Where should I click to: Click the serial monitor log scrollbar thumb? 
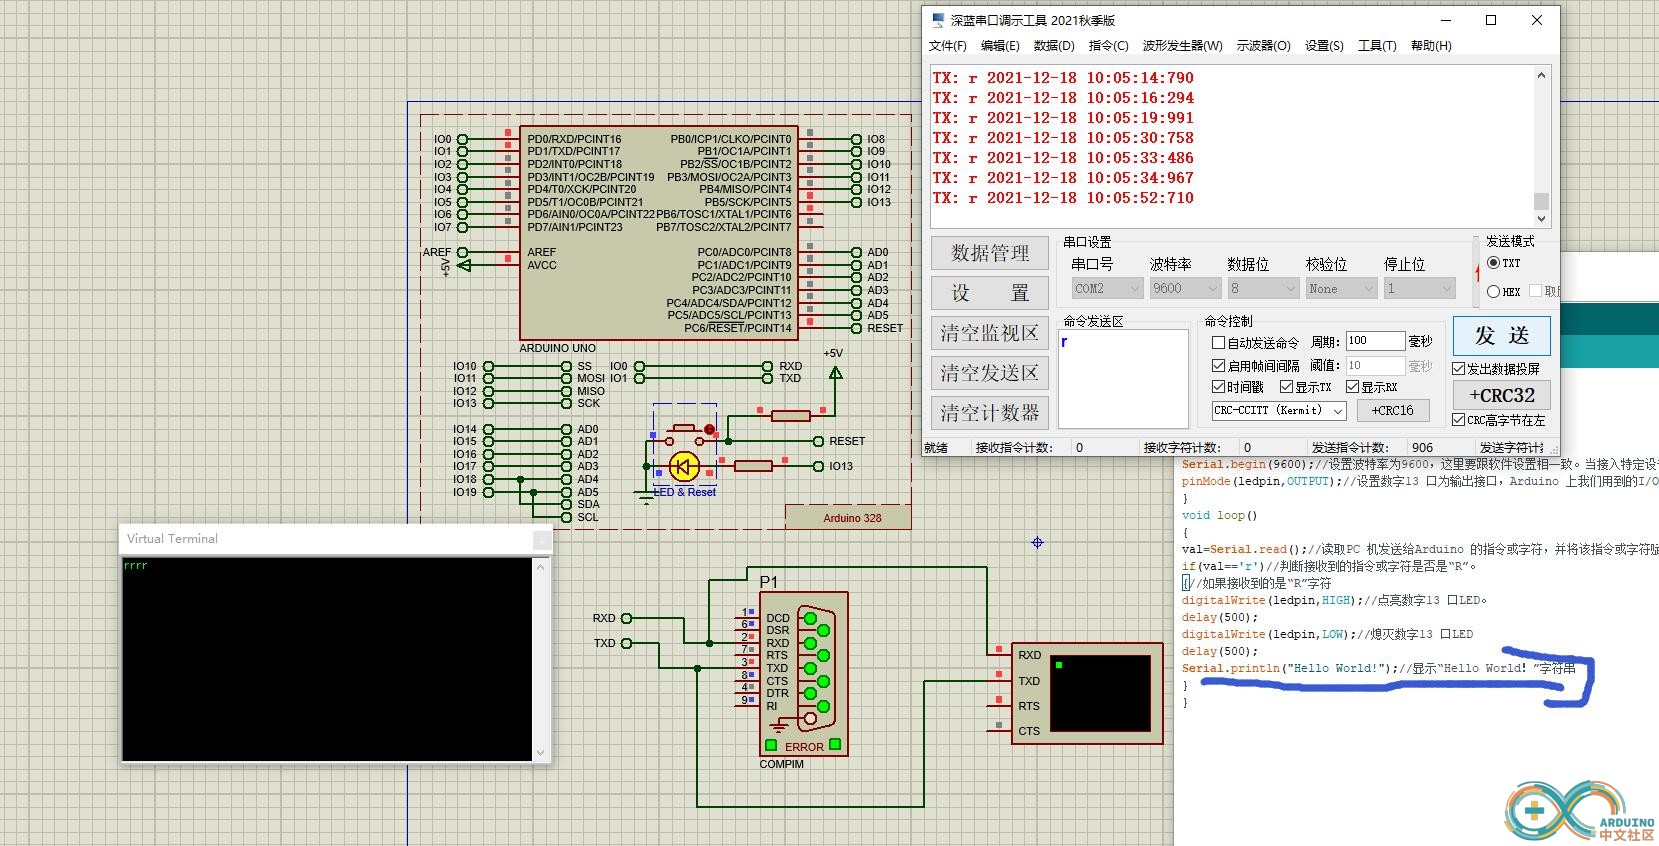(1541, 201)
